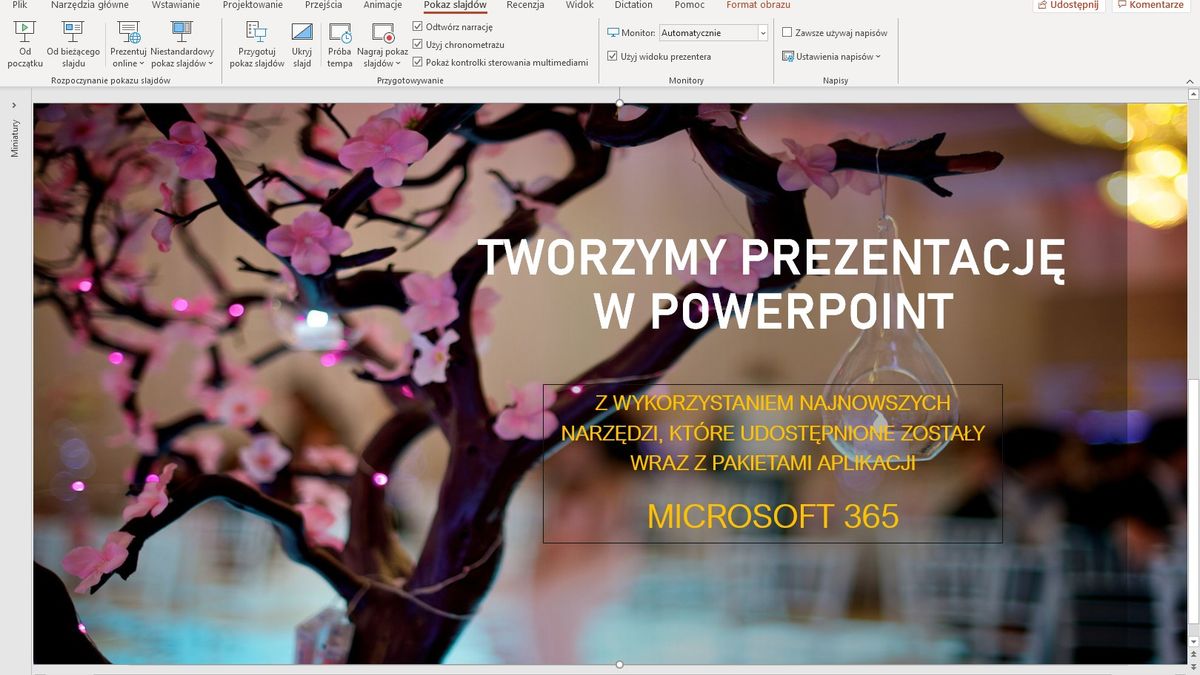Click the Microsoft 365 subtitle text

tap(773, 516)
